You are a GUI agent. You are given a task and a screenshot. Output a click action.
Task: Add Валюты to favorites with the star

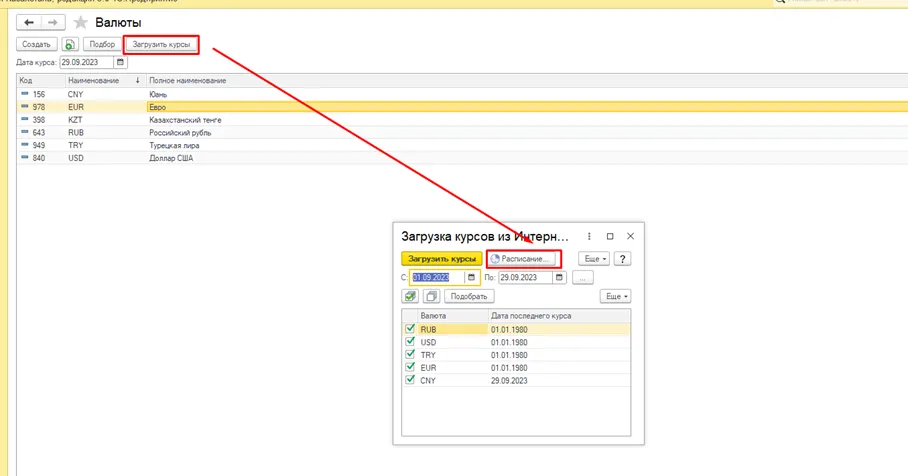(x=80, y=23)
